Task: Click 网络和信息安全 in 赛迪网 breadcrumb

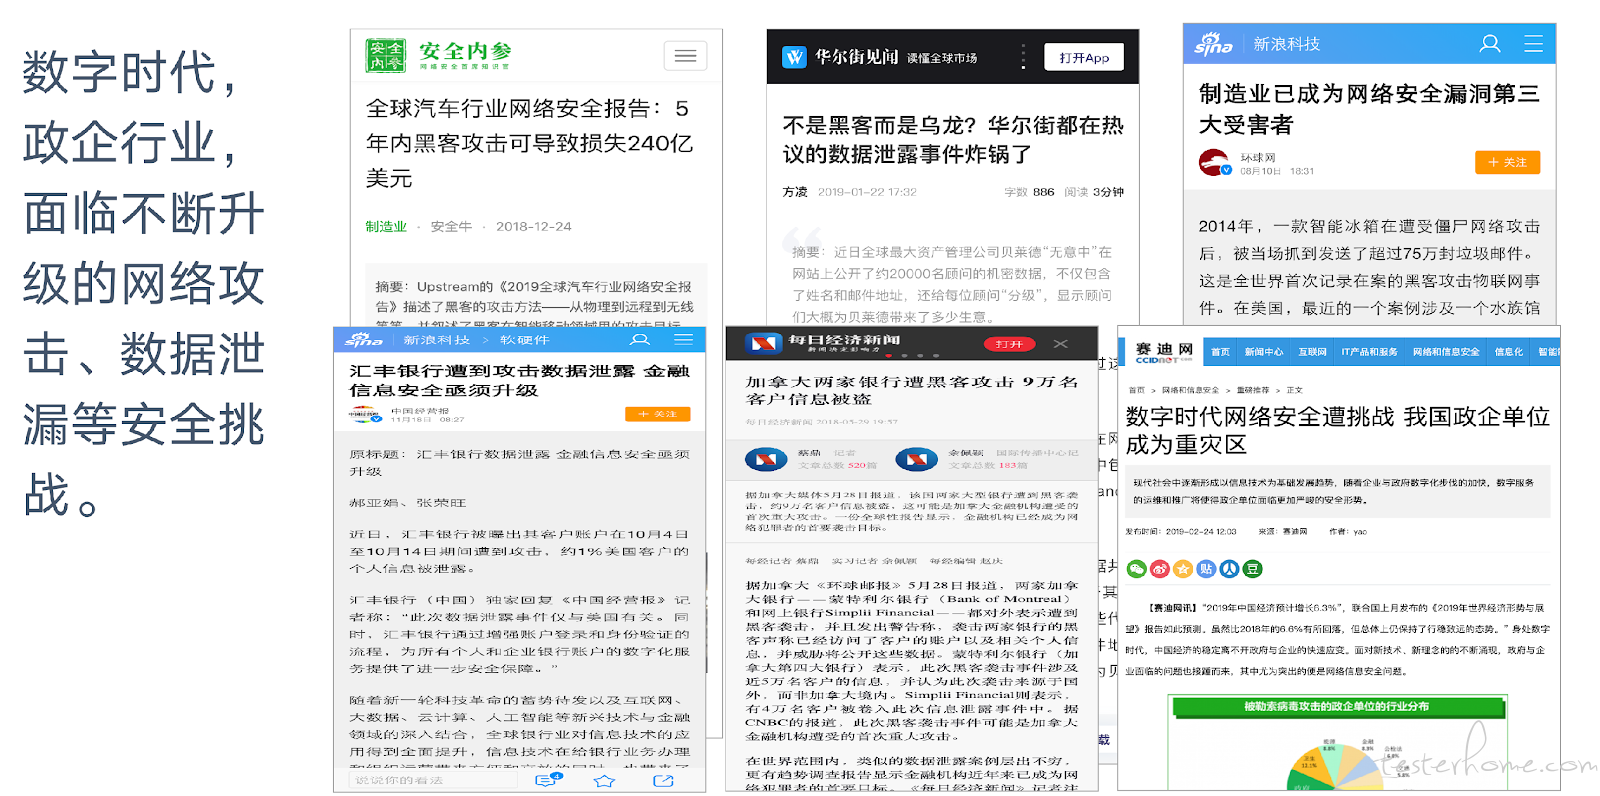Action: (1190, 390)
